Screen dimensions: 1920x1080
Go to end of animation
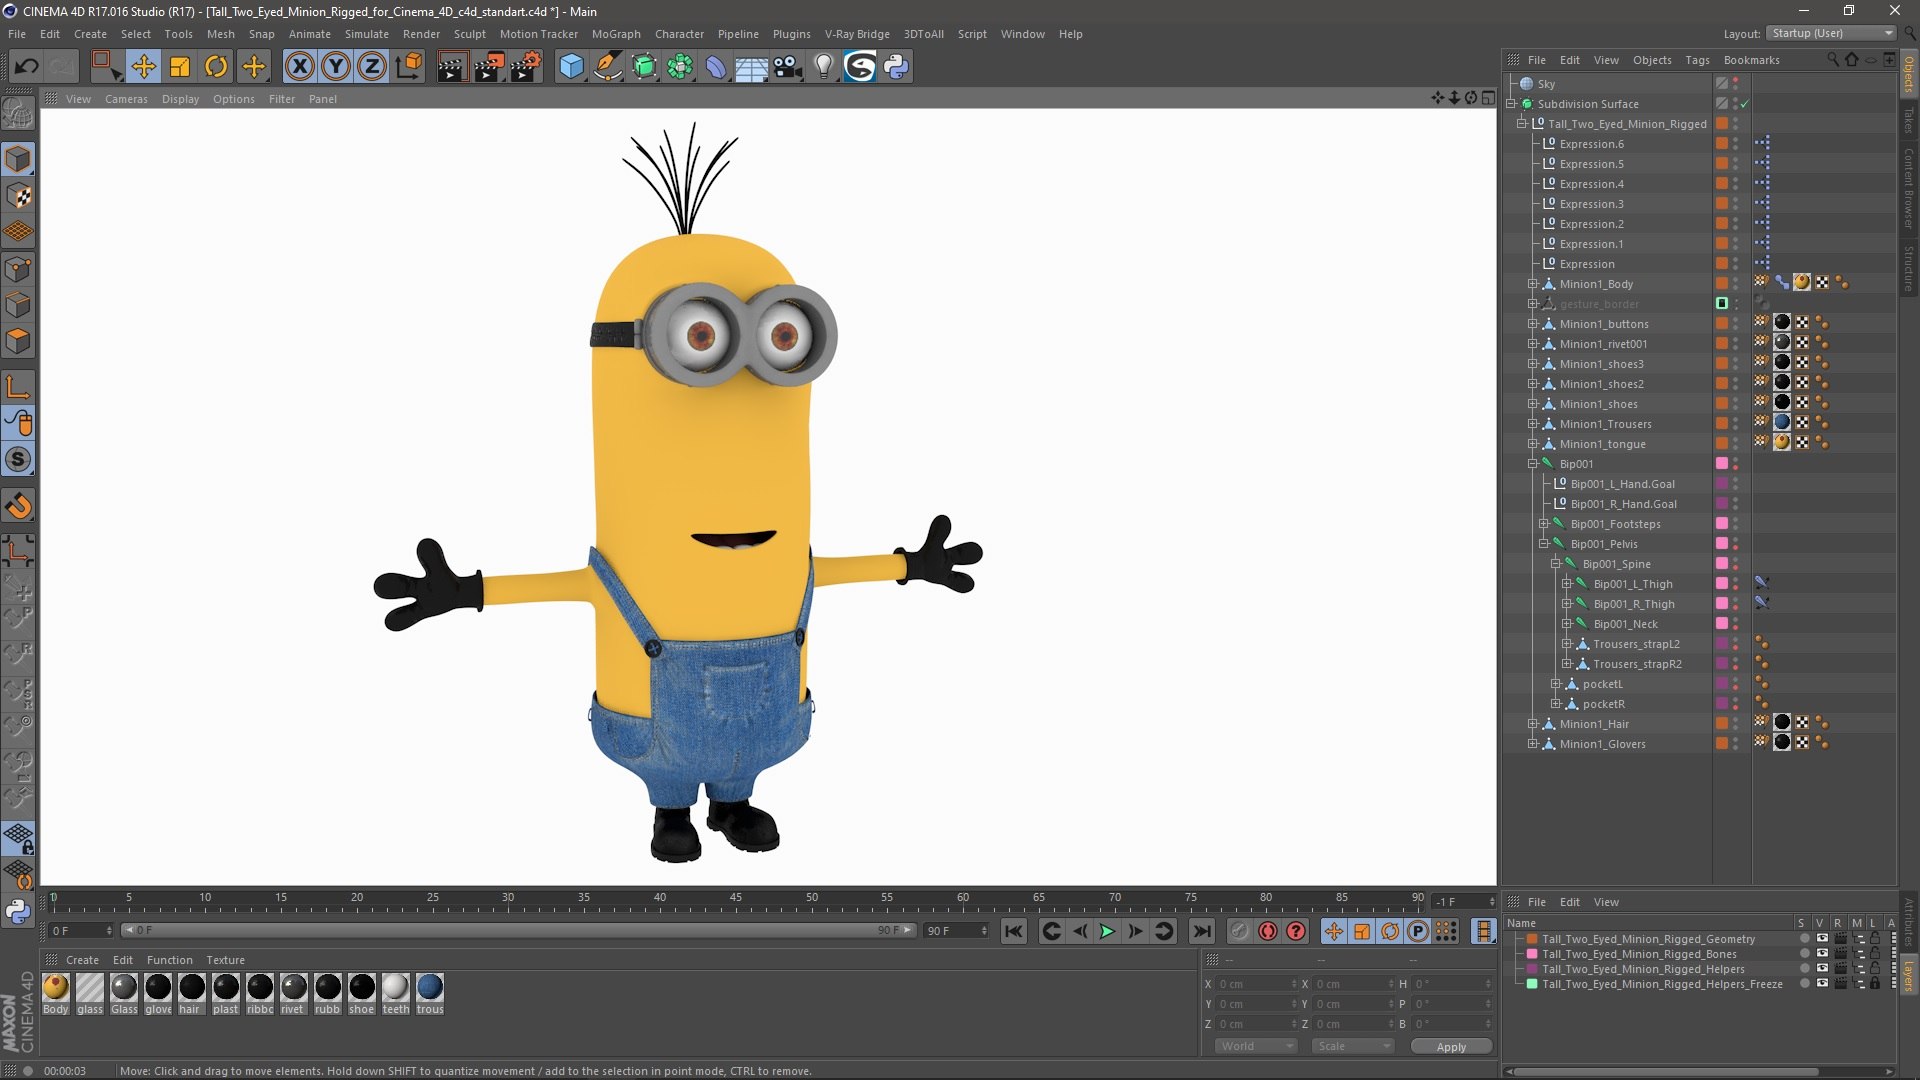tap(1202, 931)
